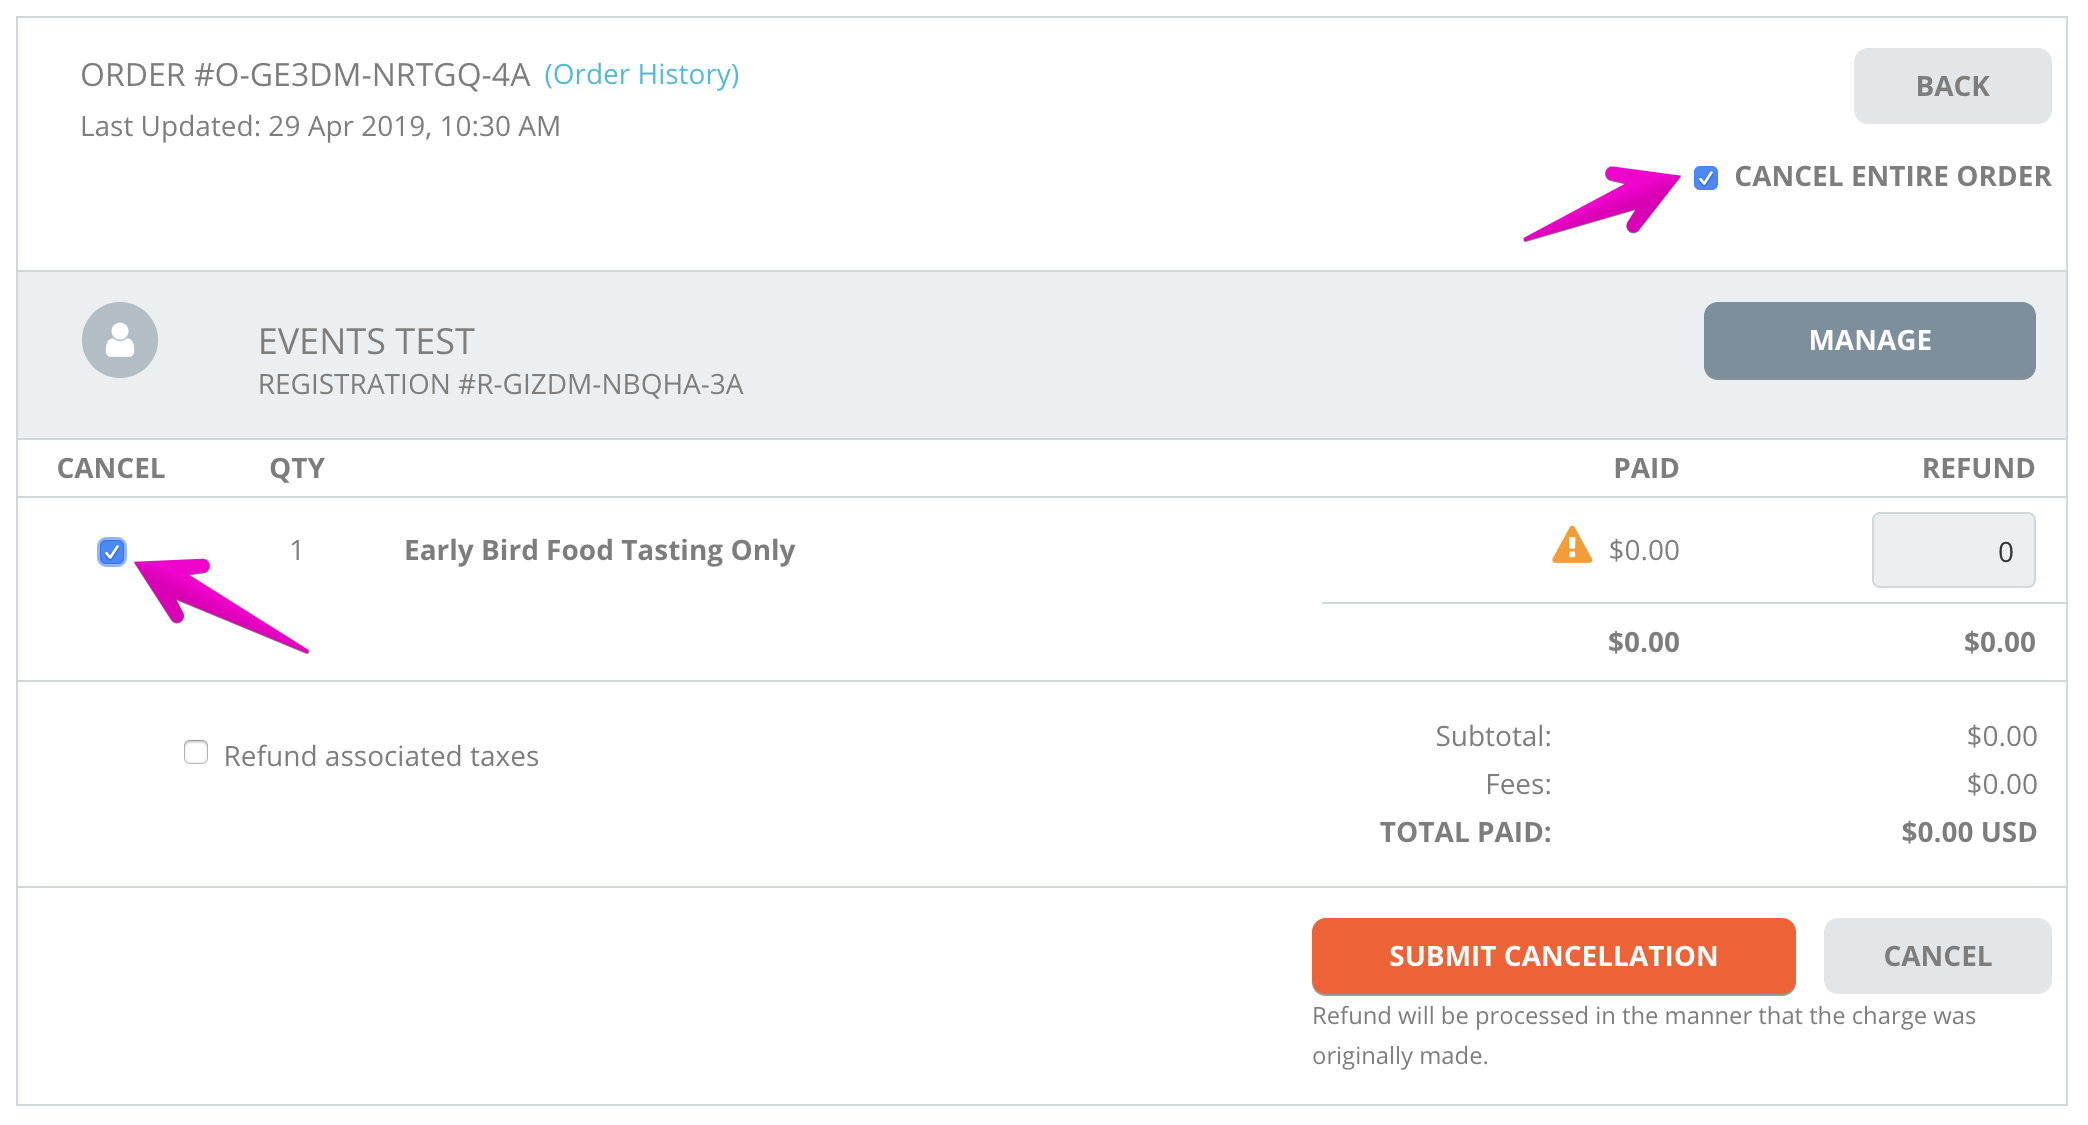2088x1125 pixels.
Task: Click registration number R-GIZDM-NBQHA-3A
Action: click(500, 384)
